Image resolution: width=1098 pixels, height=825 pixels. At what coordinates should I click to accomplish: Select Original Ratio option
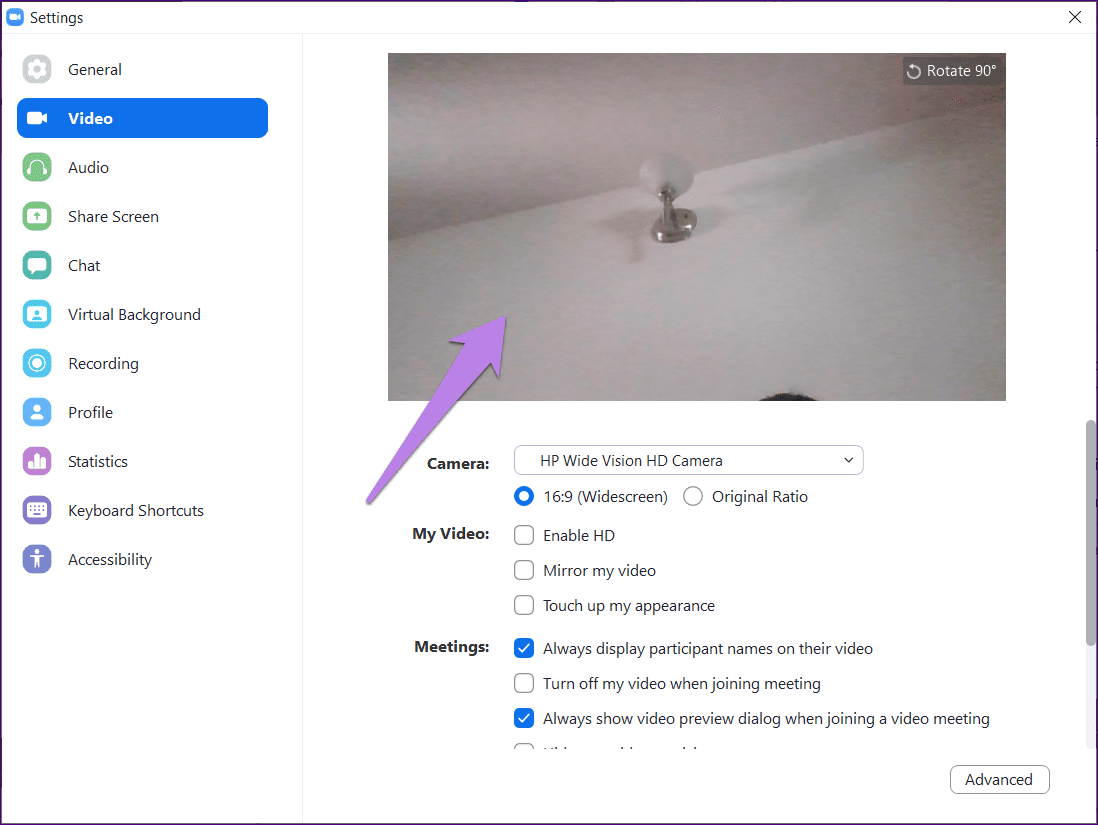[693, 497]
